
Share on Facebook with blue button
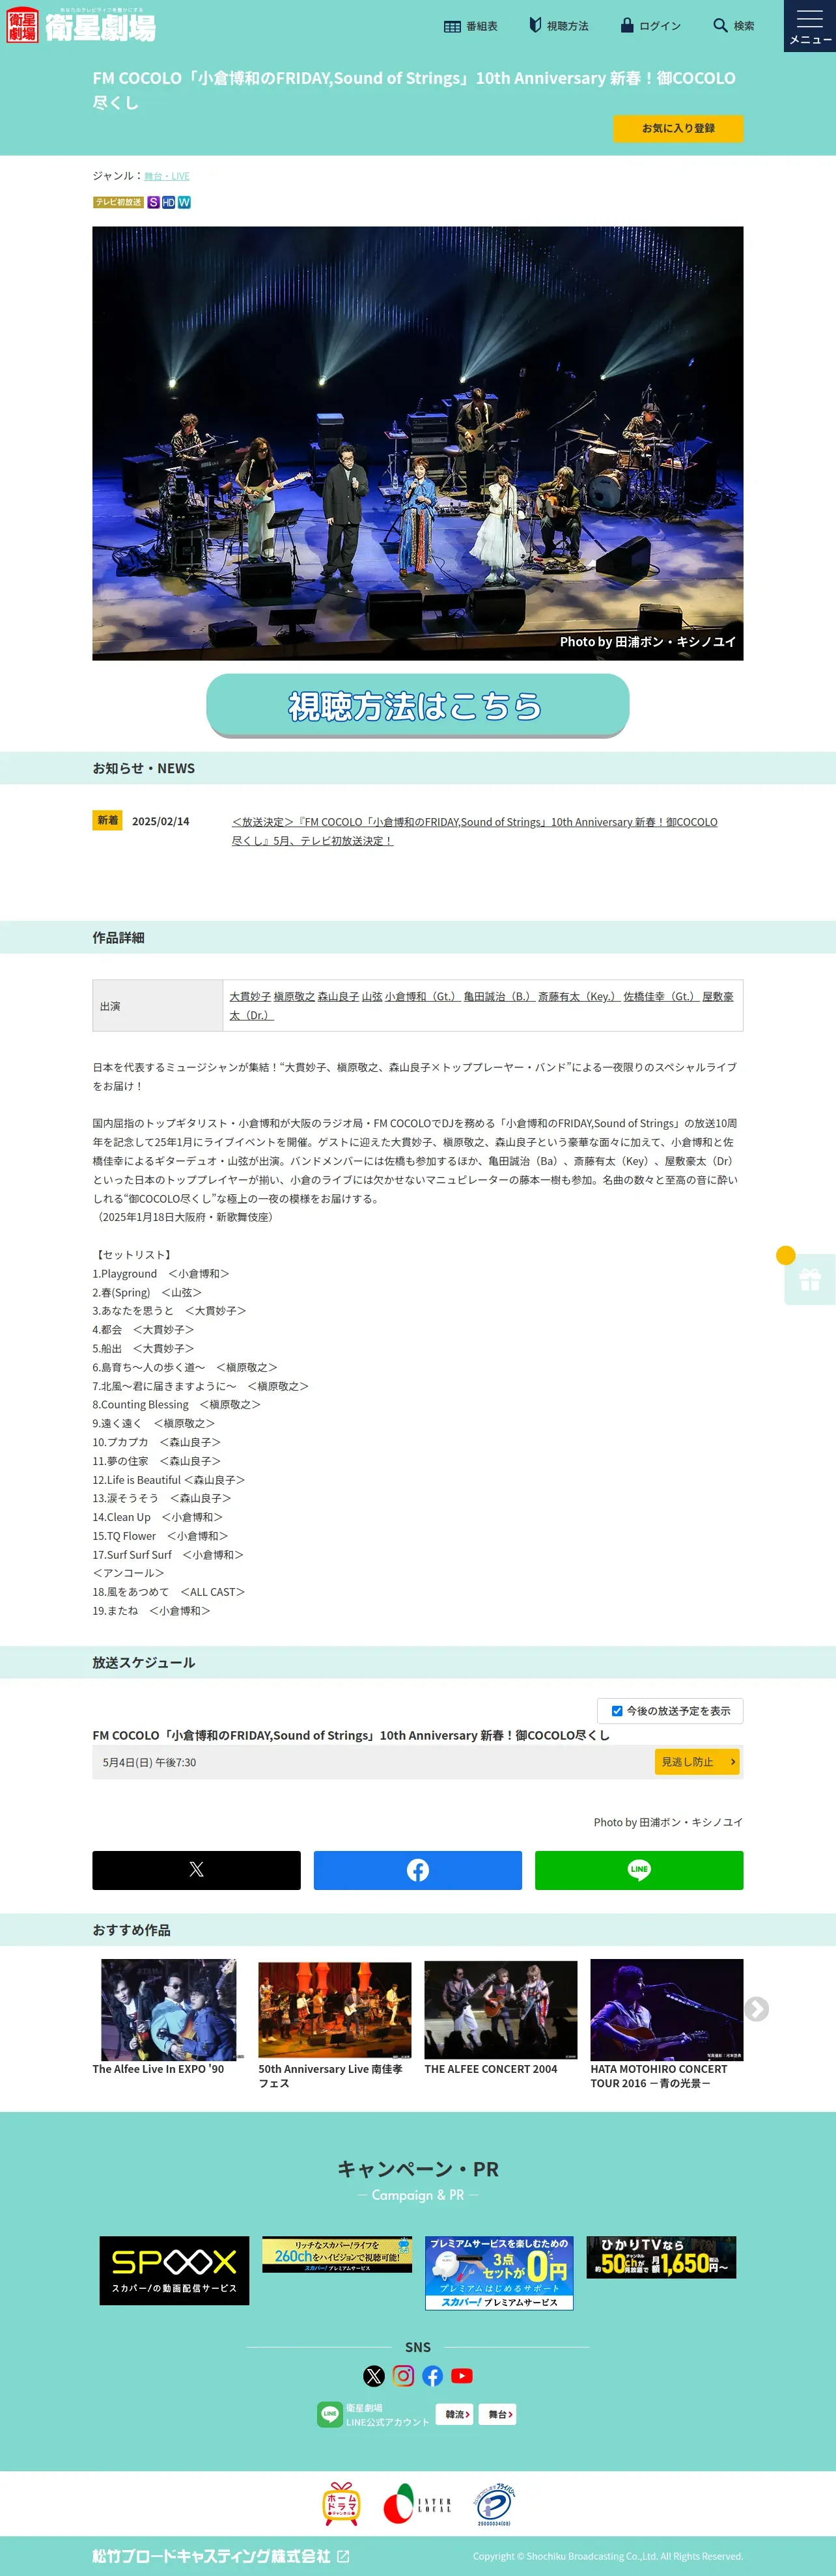coord(418,1870)
